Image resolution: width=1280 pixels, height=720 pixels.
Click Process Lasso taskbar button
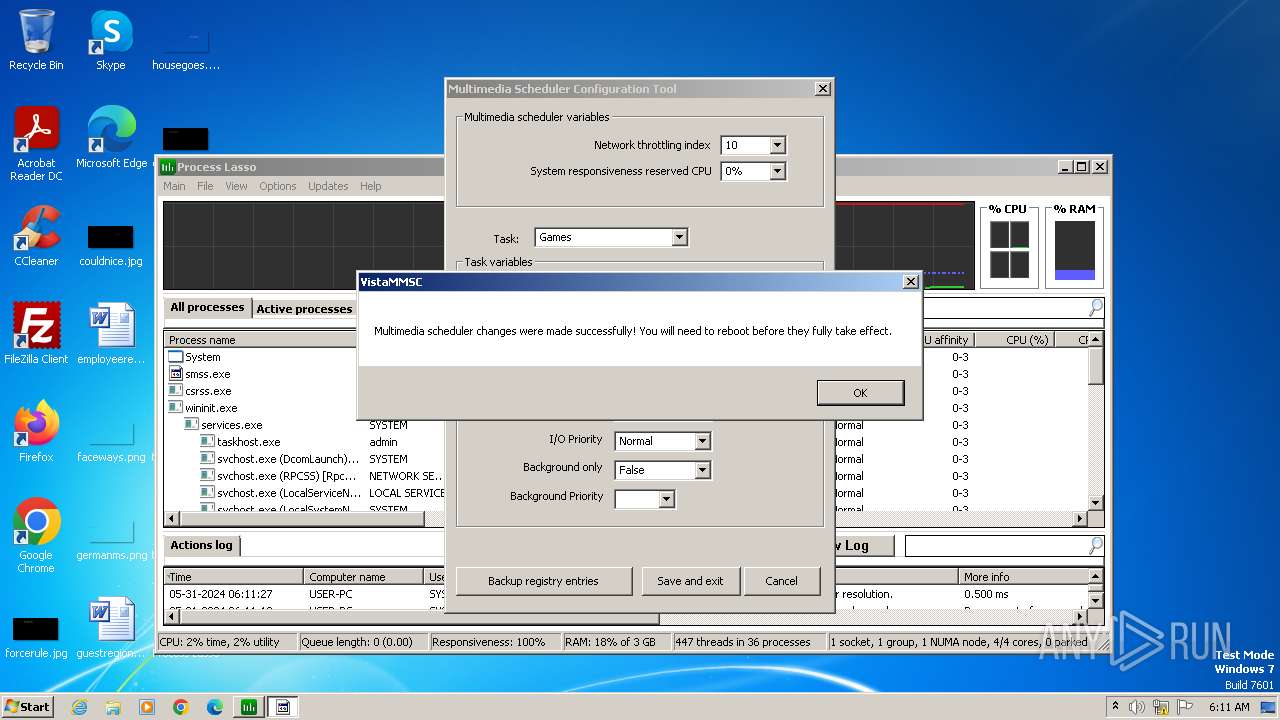249,707
